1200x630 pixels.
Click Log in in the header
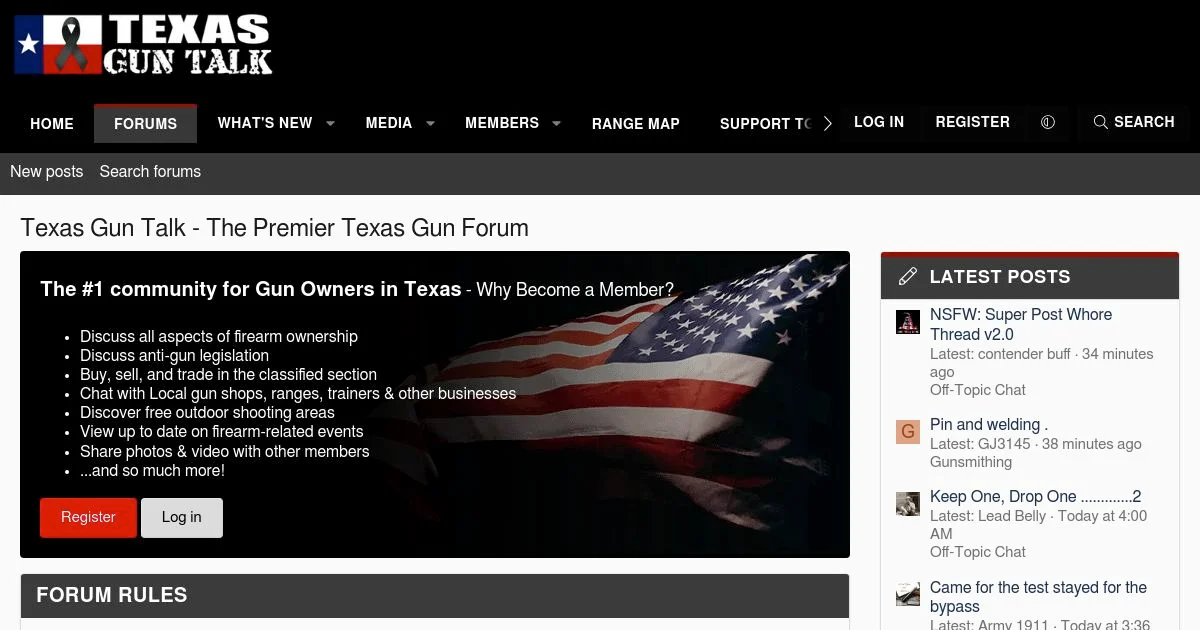[879, 122]
